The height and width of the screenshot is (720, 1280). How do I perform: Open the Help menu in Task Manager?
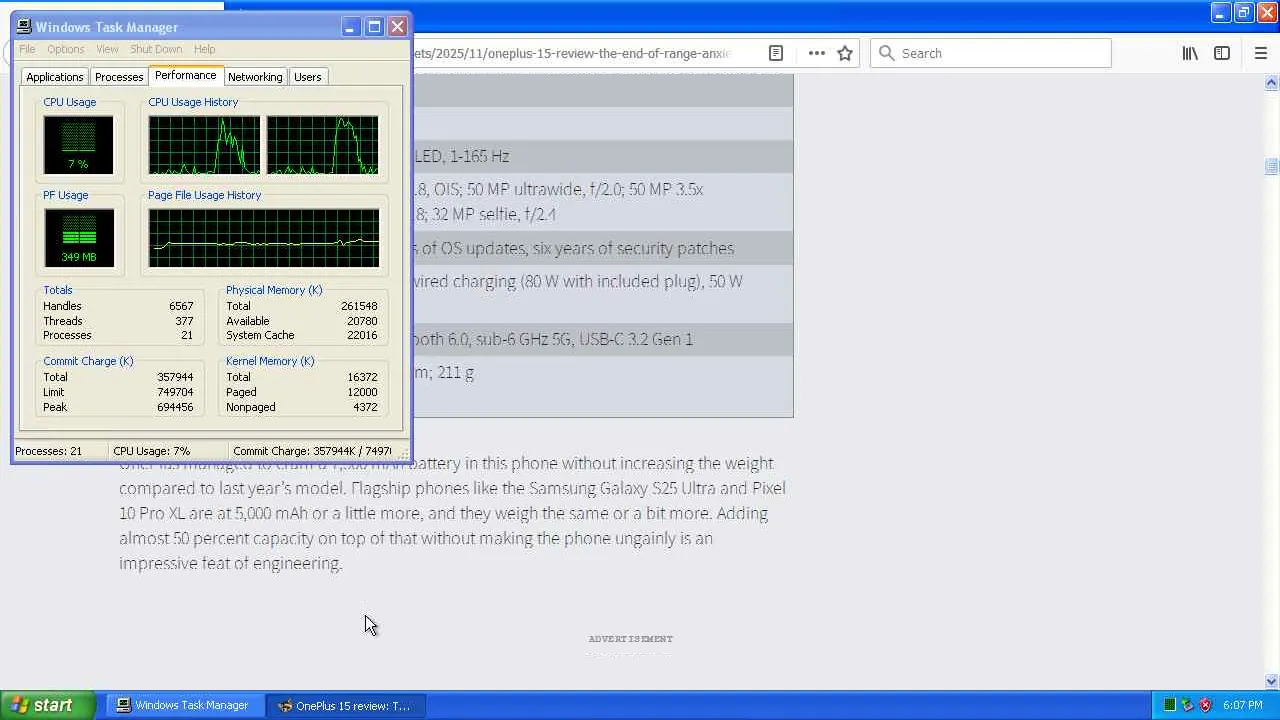click(204, 49)
